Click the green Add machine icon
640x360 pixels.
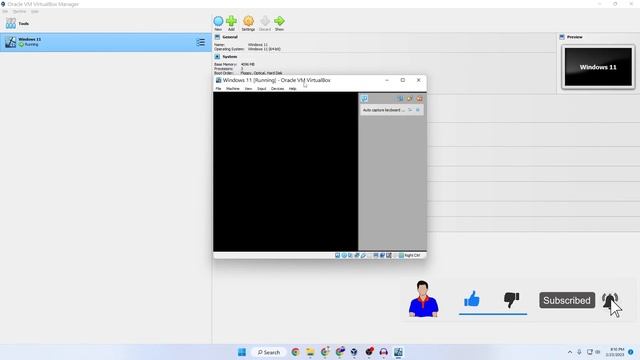click(x=231, y=21)
